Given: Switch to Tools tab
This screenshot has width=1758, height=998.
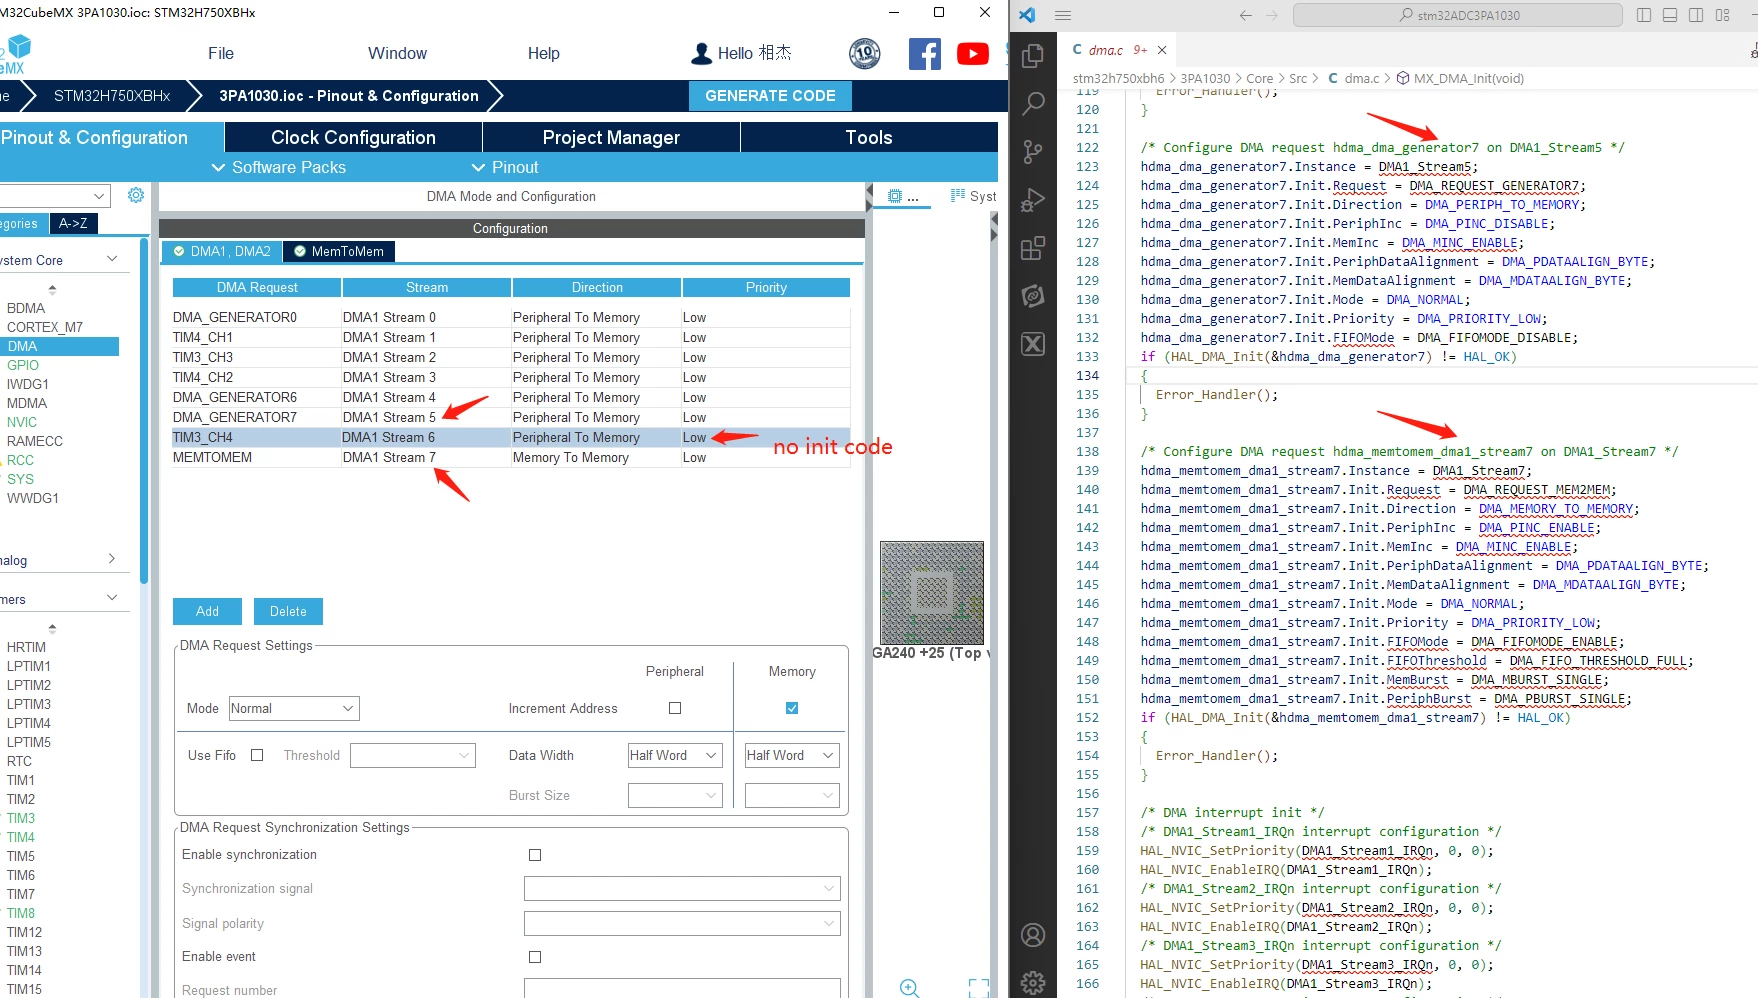Looking at the screenshot, I should (x=869, y=137).
